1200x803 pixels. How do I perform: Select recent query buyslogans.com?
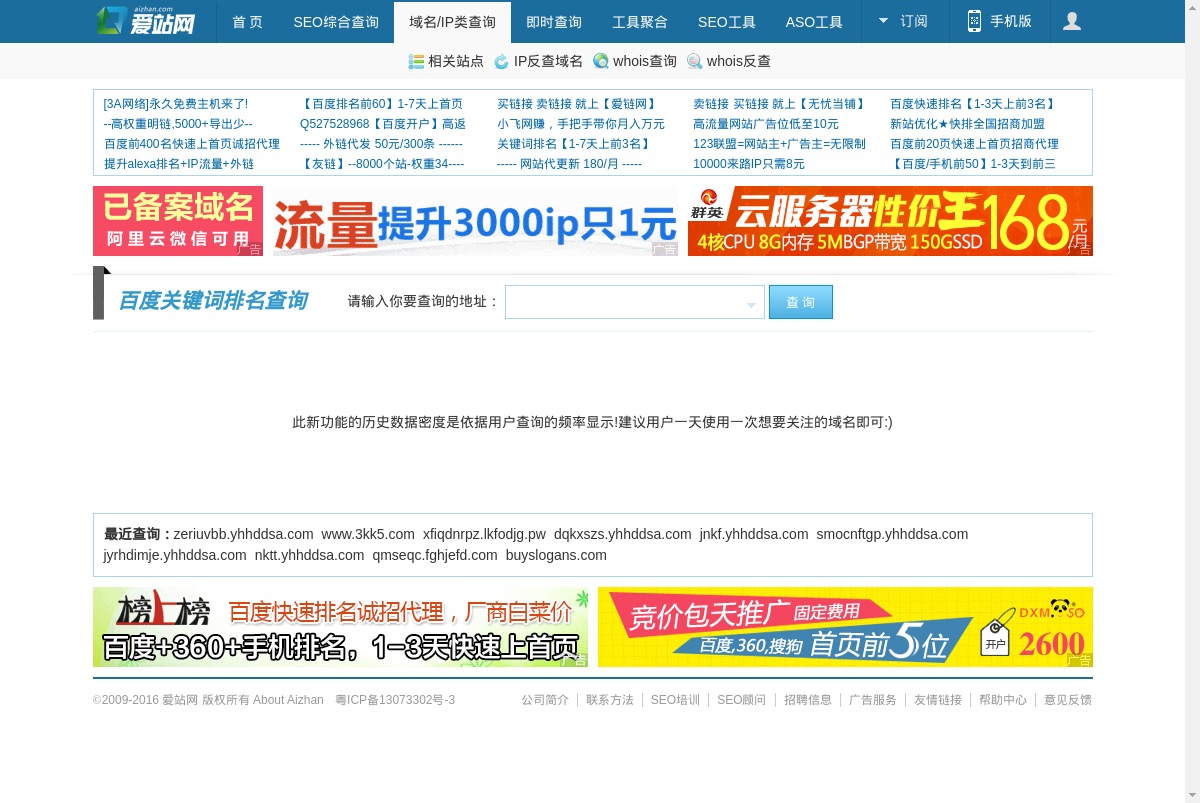pos(556,555)
